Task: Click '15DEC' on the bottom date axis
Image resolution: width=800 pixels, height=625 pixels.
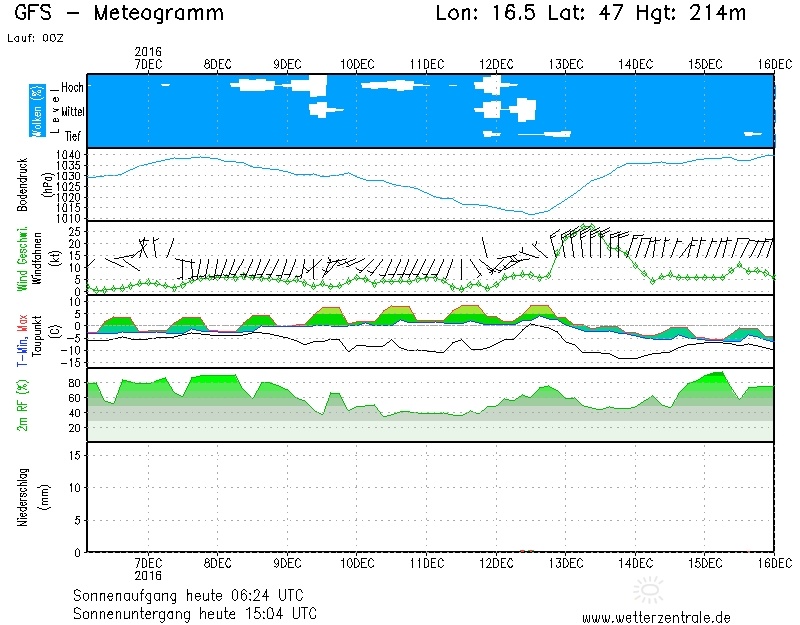Action: (705, 563)
